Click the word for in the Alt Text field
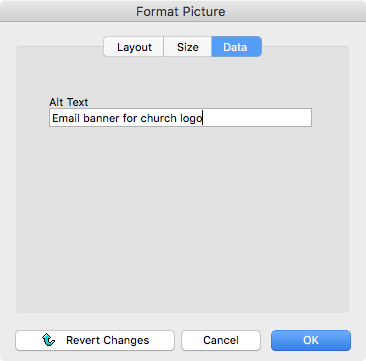This screenshot has width=366, height=361. point(130,118)
